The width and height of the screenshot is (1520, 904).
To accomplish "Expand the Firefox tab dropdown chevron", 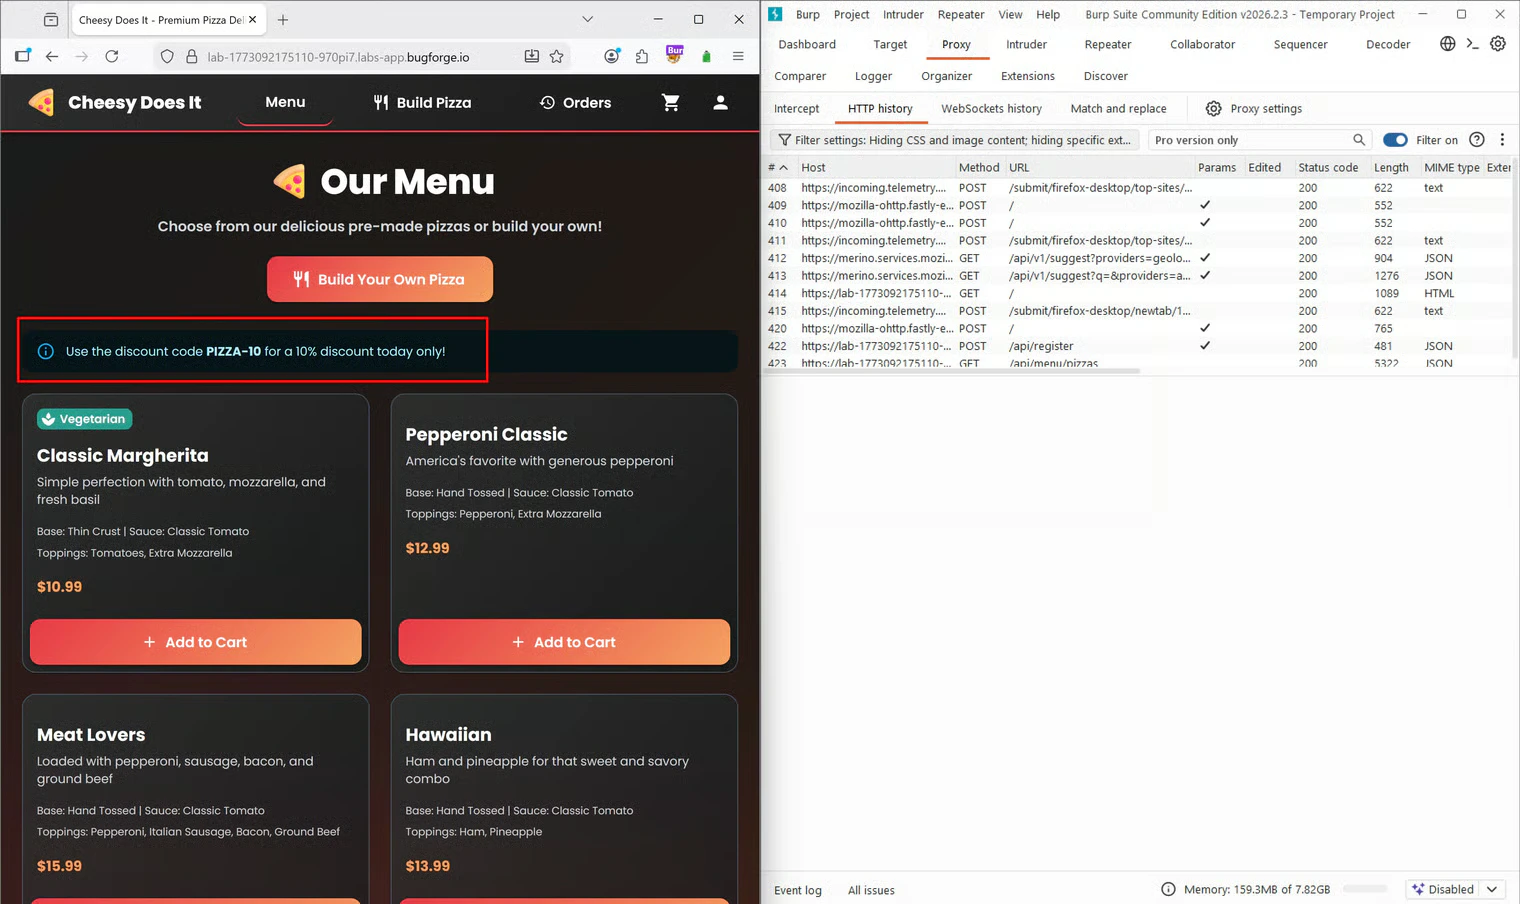I will click(x=588, y=19).
